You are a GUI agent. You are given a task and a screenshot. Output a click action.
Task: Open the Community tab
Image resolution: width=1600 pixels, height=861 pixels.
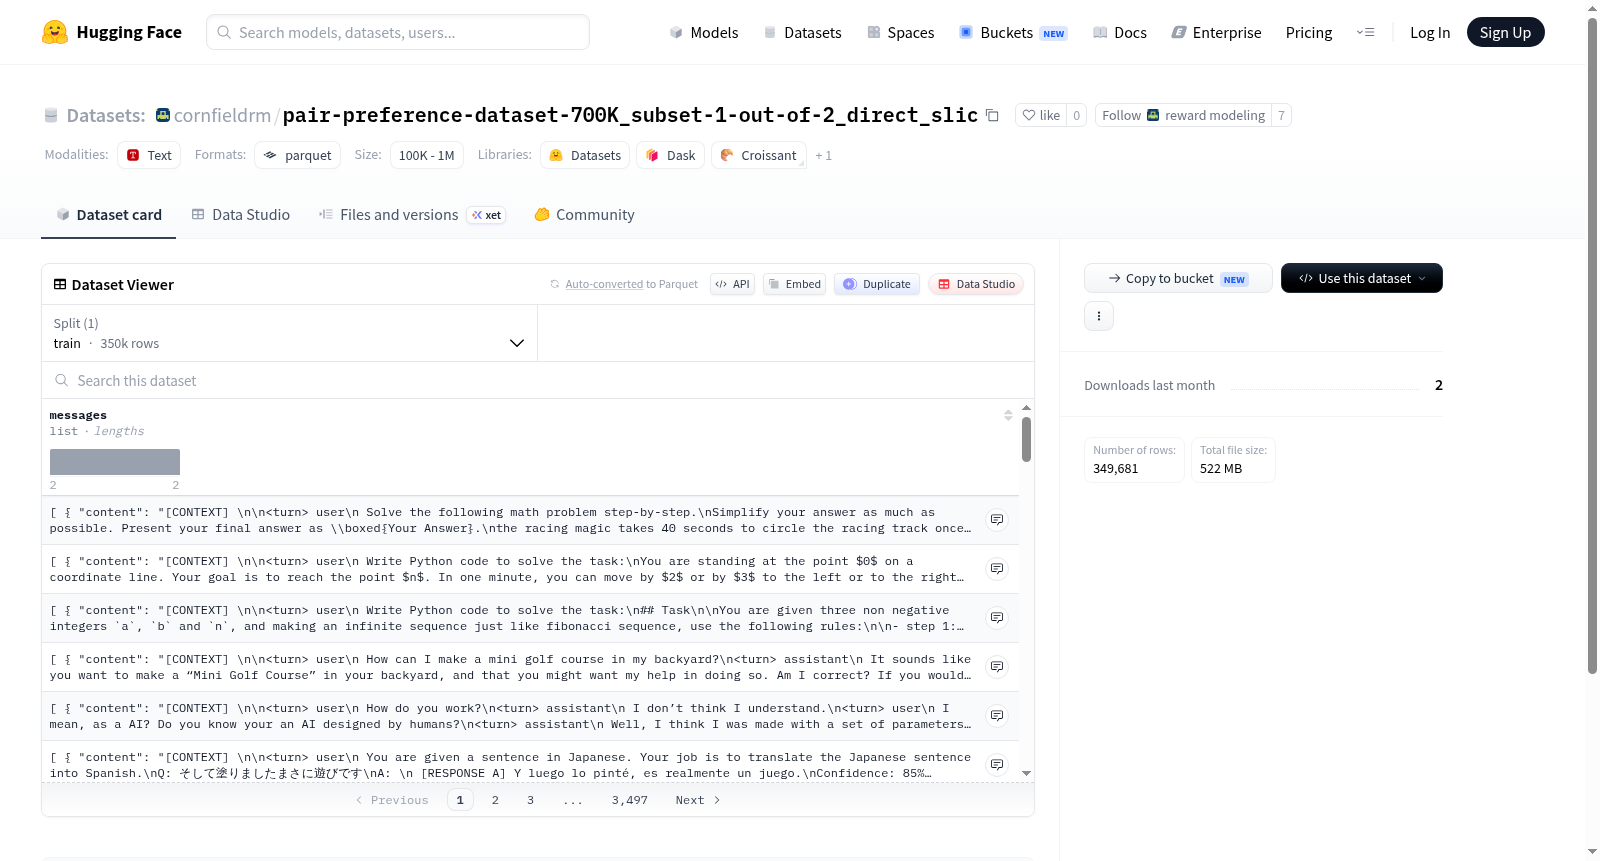[x=585, y=215]
